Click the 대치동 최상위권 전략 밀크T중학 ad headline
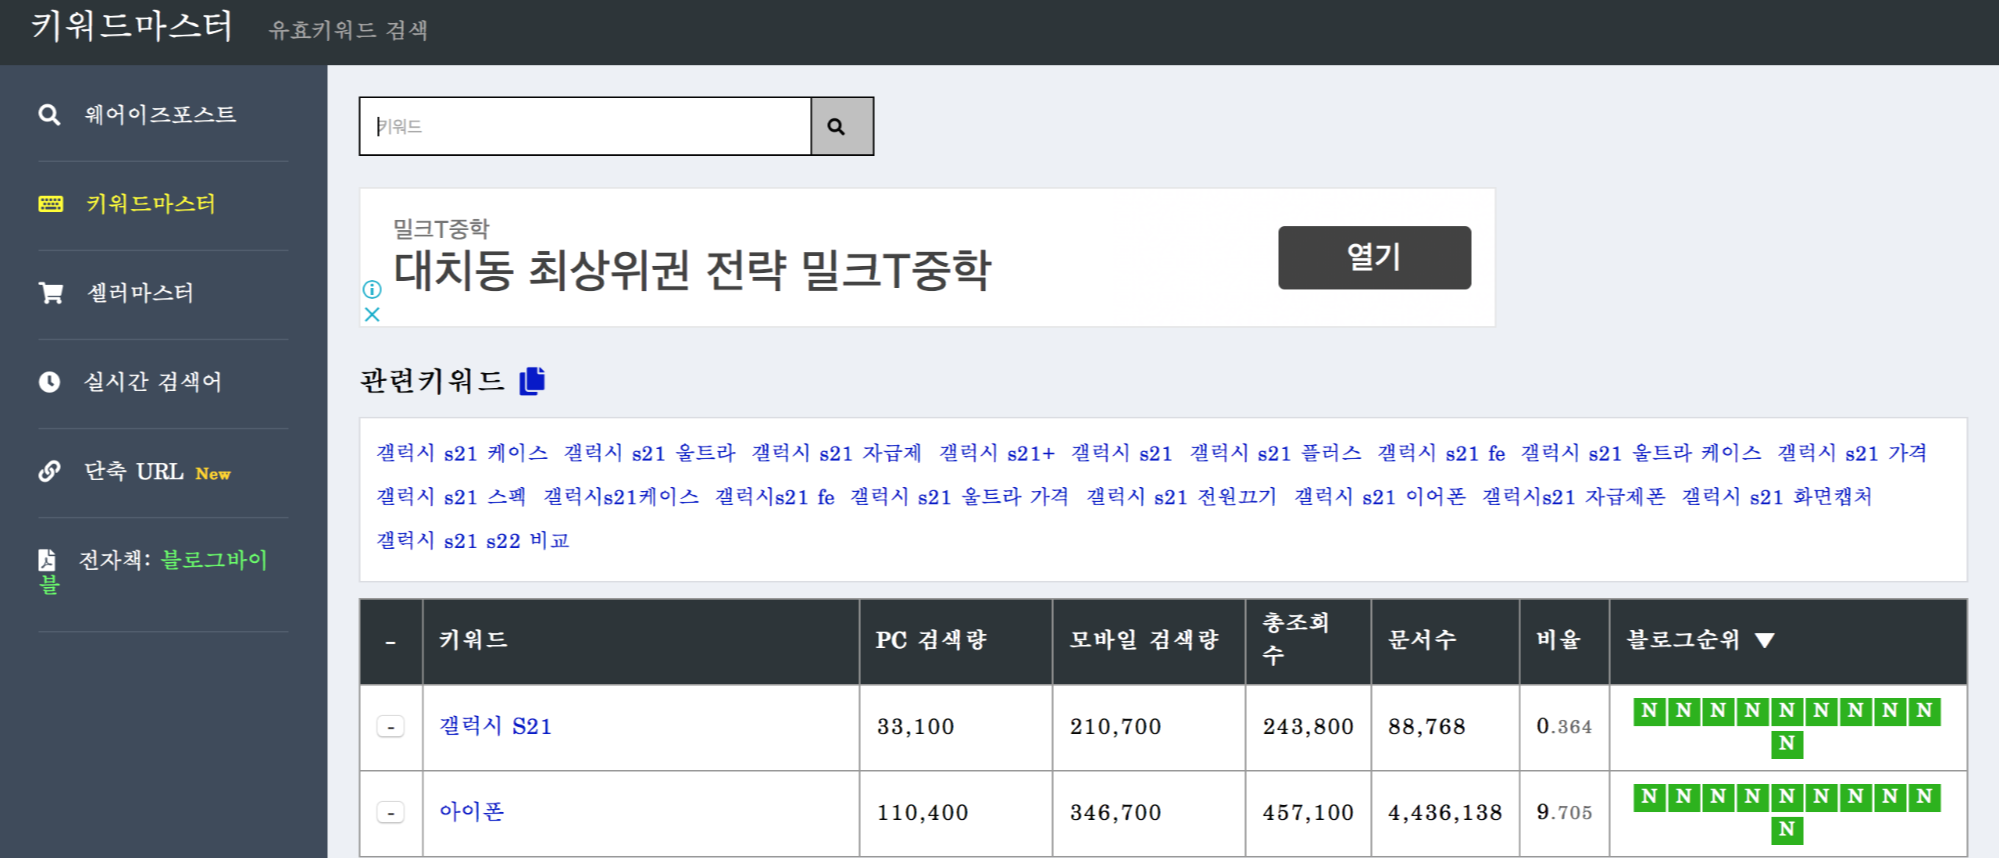The width and height of the screenshot is (1999, 858). [692, 271]
